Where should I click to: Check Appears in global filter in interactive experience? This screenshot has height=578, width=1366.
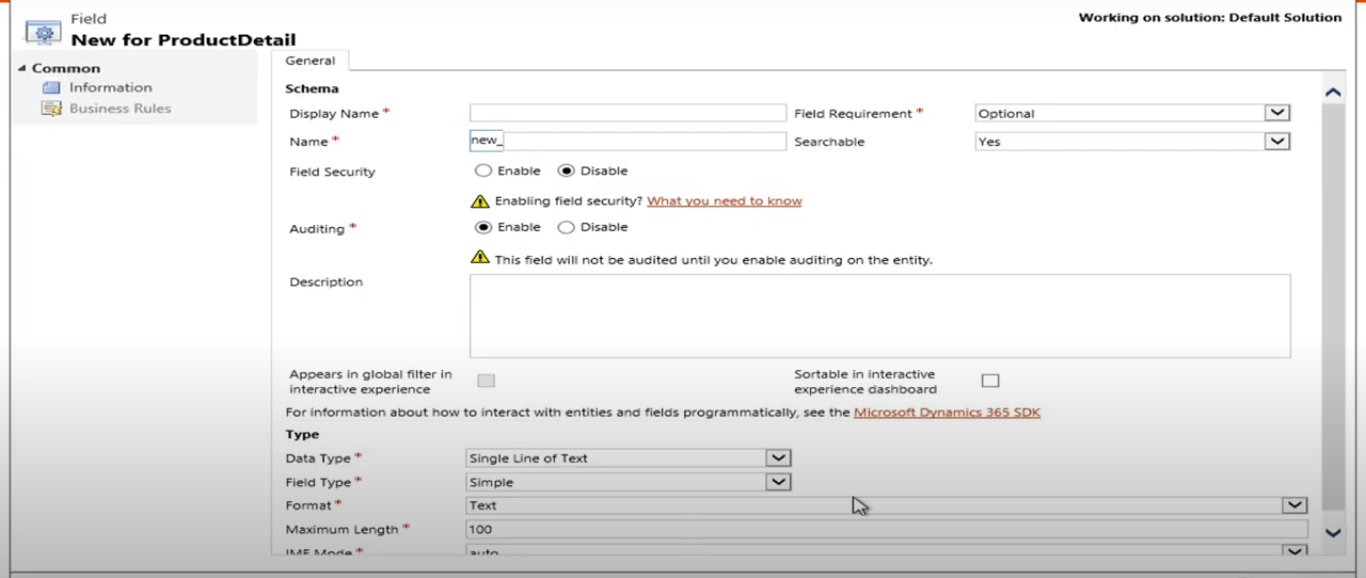(x=486, y=380)
